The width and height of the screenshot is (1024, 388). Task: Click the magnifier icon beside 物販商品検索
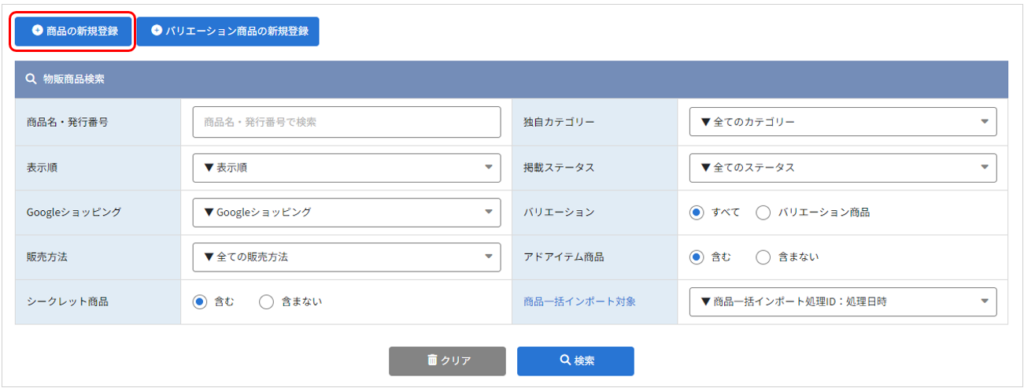(30, 80)
